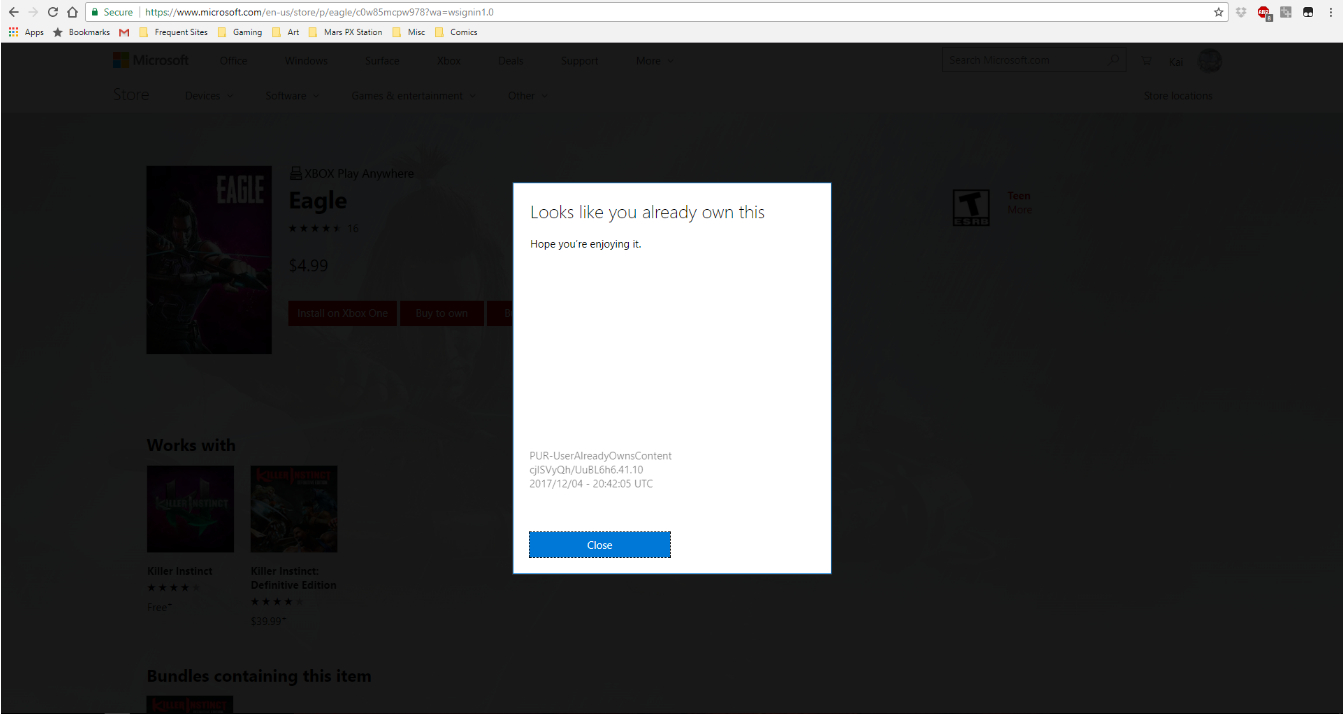Click the 'Hope you're enjoying it.' text
This screenshot has height=714, width=1343.
pyautogui.click(x=586, y=244)
